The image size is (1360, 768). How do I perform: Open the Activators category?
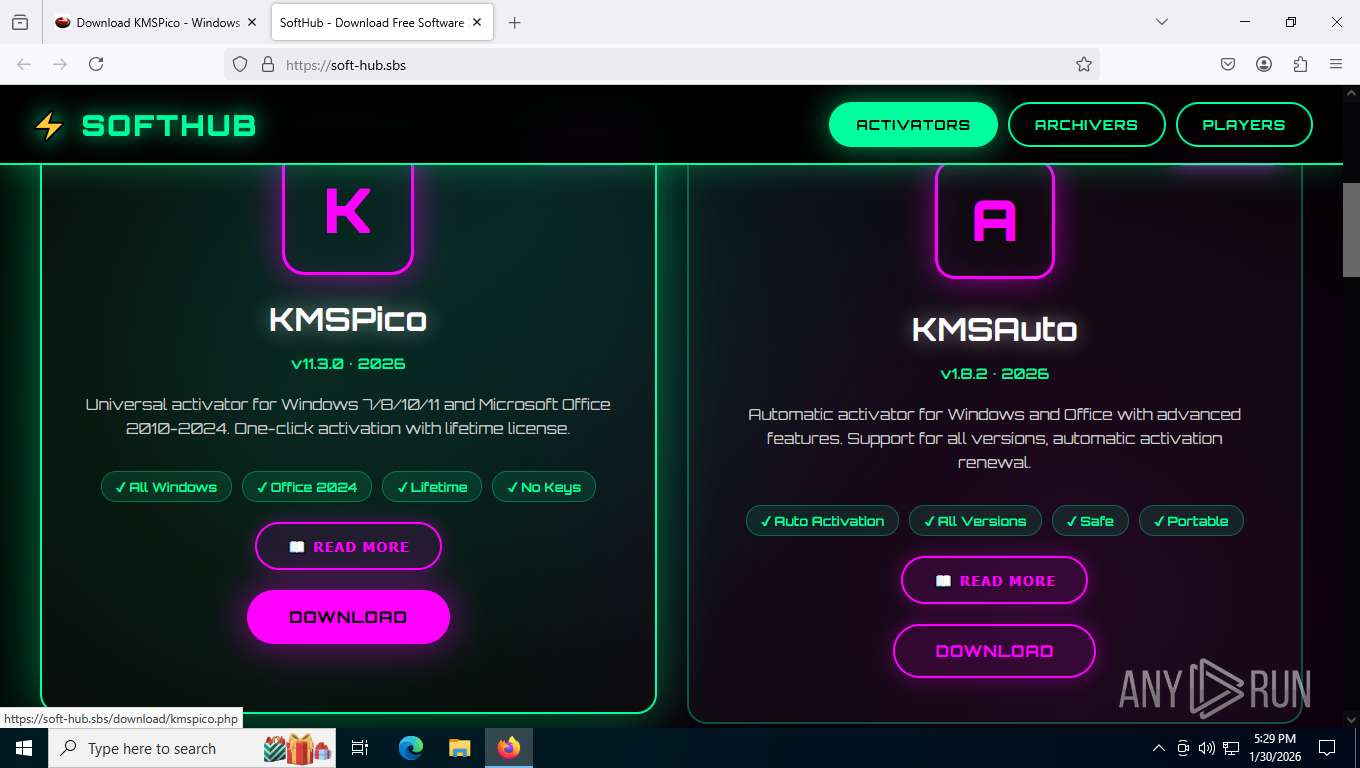913,125
